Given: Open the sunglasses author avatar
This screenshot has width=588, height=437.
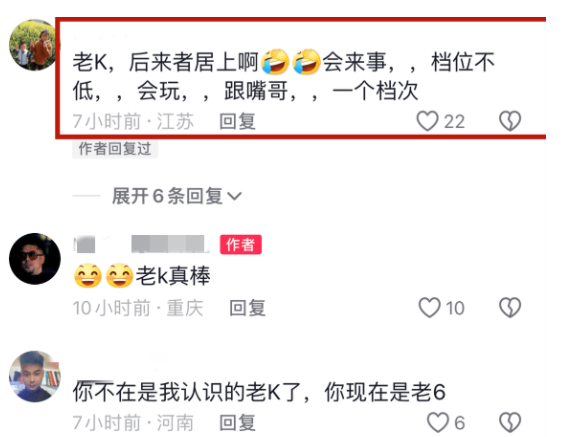Looking at the screenshot, I should (35, 258).
